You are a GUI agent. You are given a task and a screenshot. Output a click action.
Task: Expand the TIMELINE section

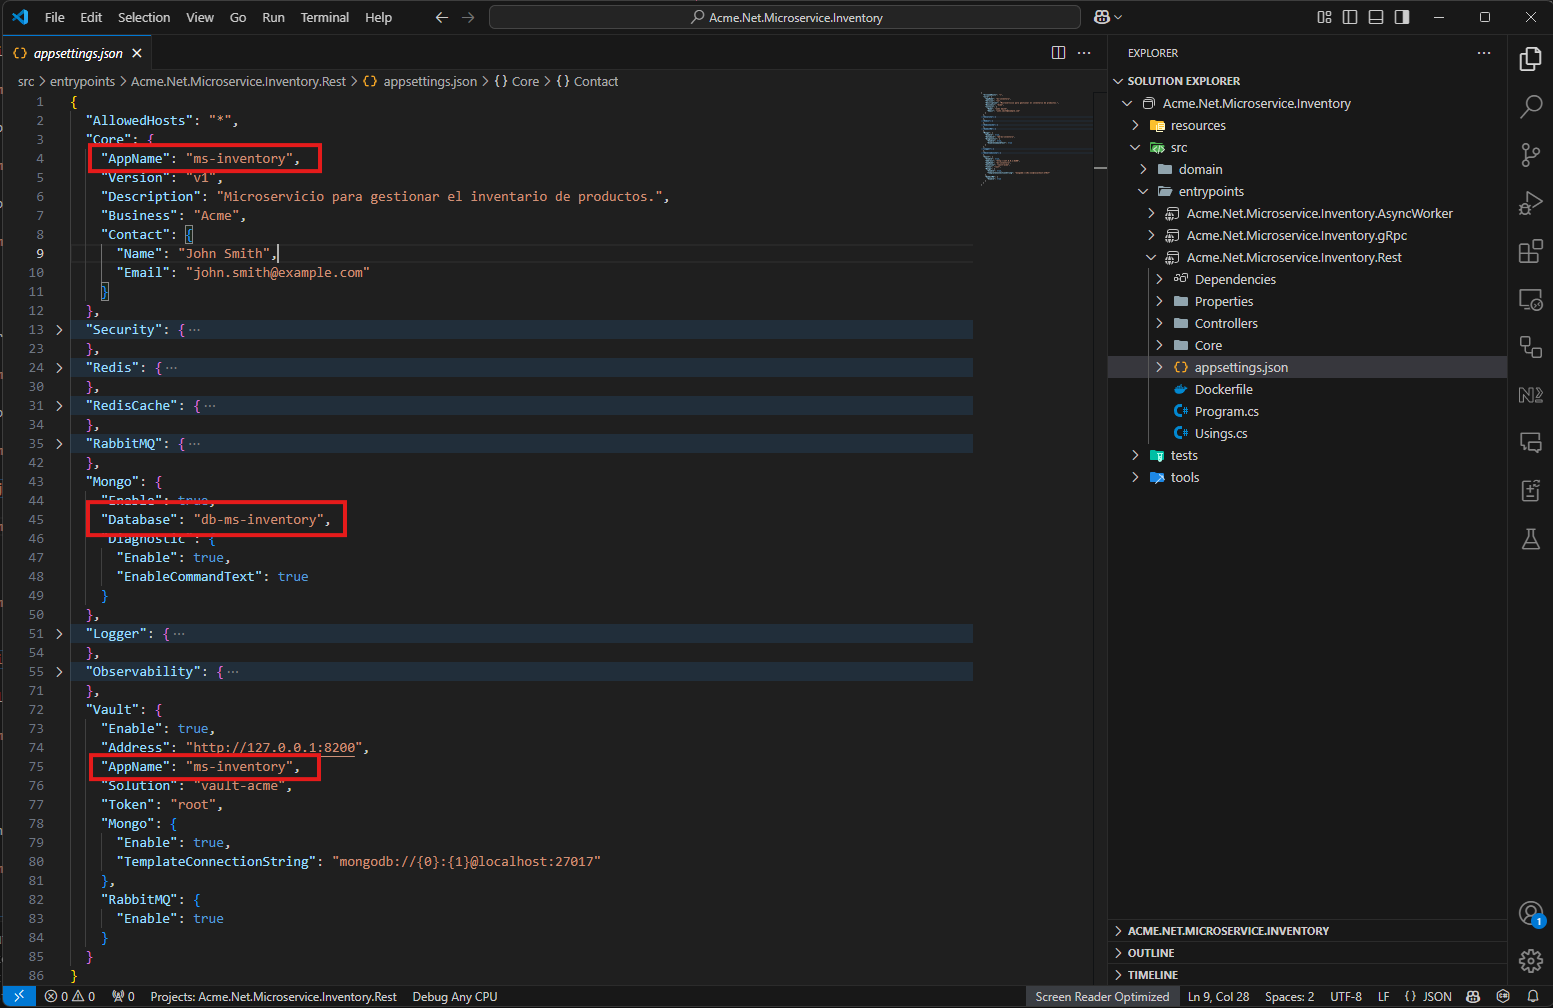pyautogui.click(x=1152, y=975)
